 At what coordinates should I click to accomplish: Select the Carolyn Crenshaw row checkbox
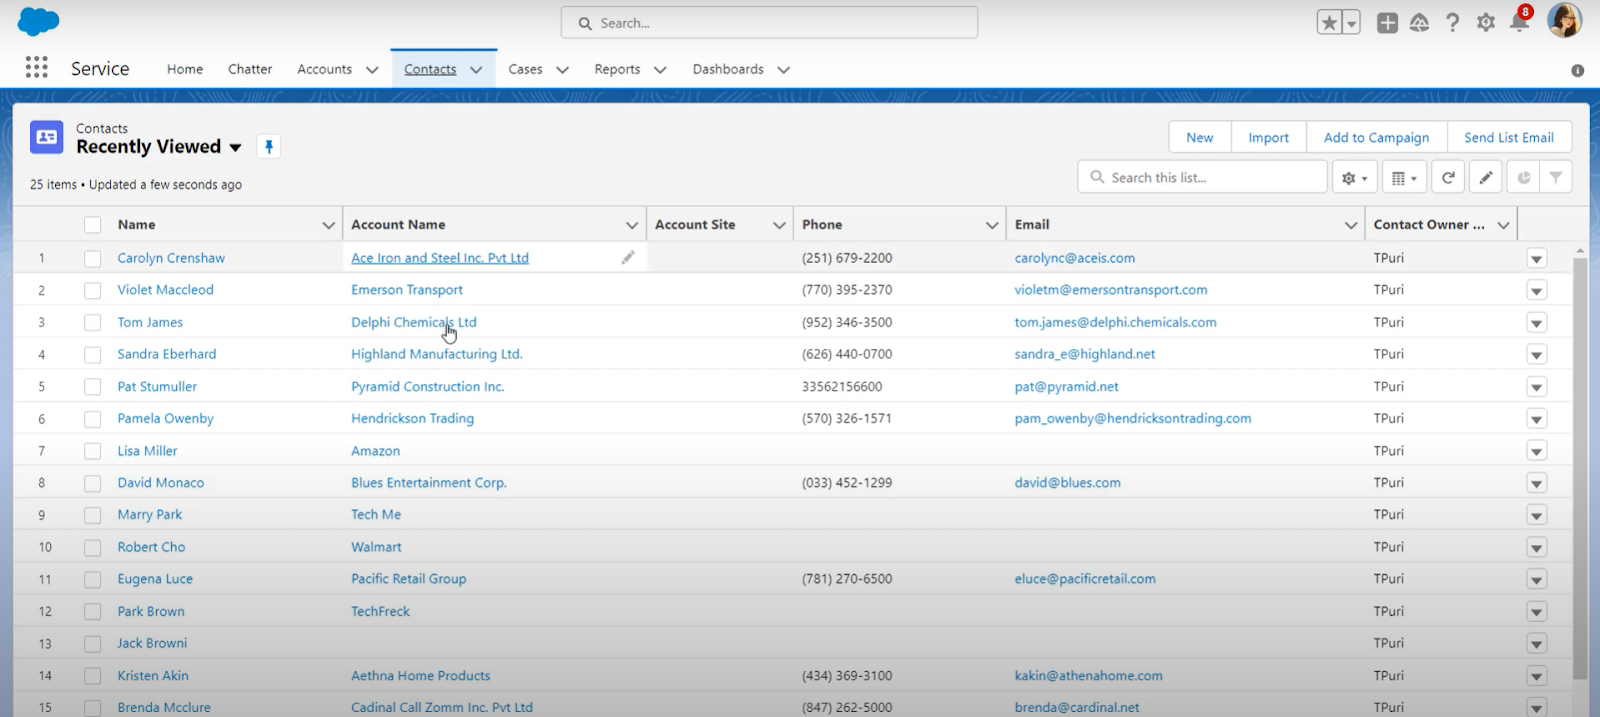click(x=93, y=258)
